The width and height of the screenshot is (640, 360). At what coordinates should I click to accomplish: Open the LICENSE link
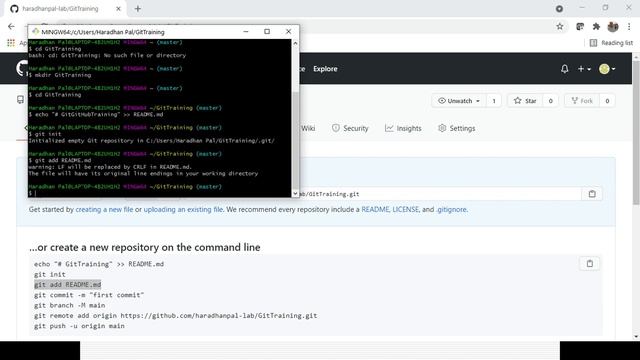(406, 209)
